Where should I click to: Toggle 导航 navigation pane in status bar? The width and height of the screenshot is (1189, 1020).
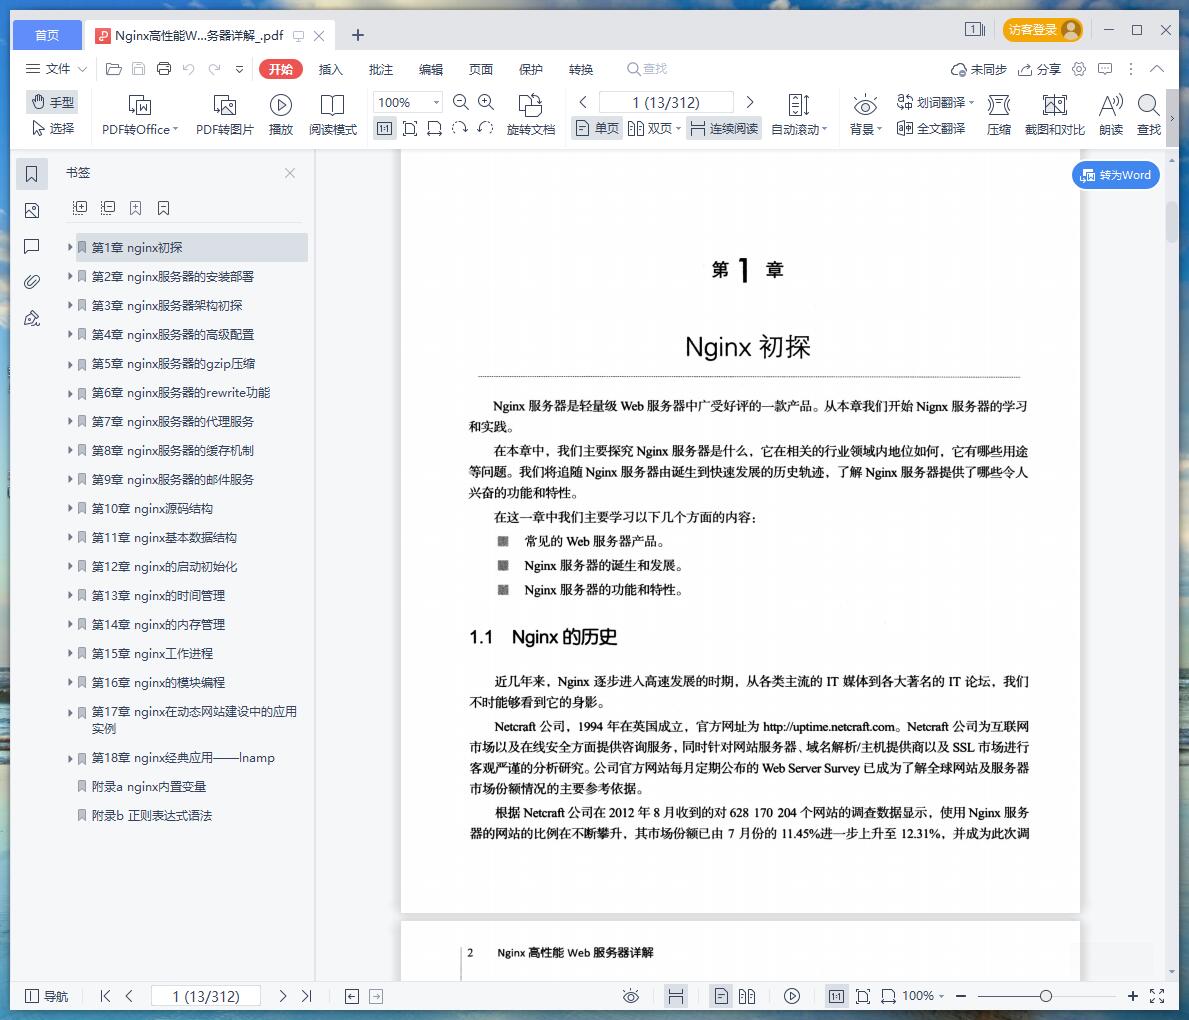pos(47,996)
